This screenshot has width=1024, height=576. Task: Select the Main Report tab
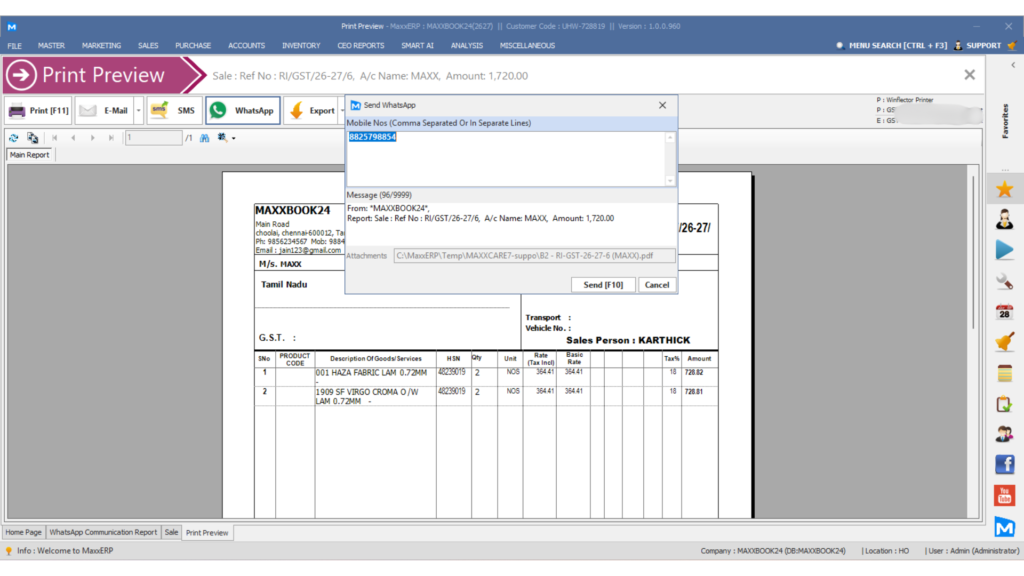coord(29,155)
